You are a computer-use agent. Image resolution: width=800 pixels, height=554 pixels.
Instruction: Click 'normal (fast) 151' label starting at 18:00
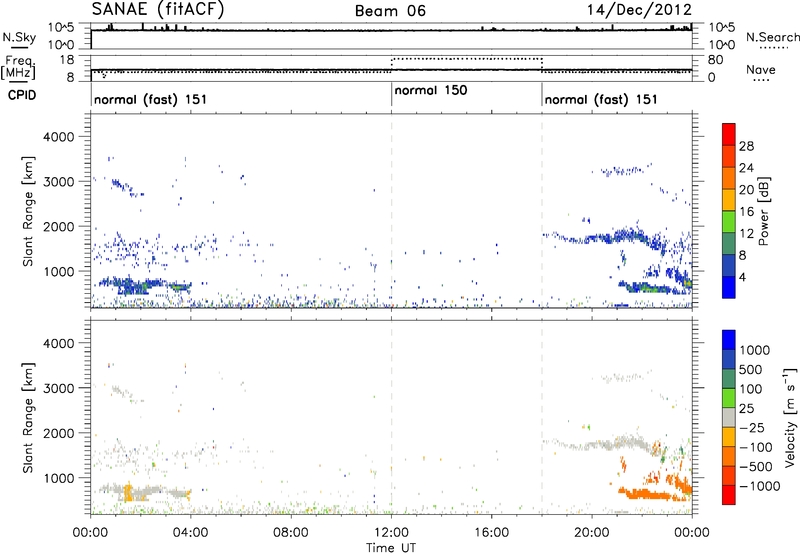coord(601,99)
